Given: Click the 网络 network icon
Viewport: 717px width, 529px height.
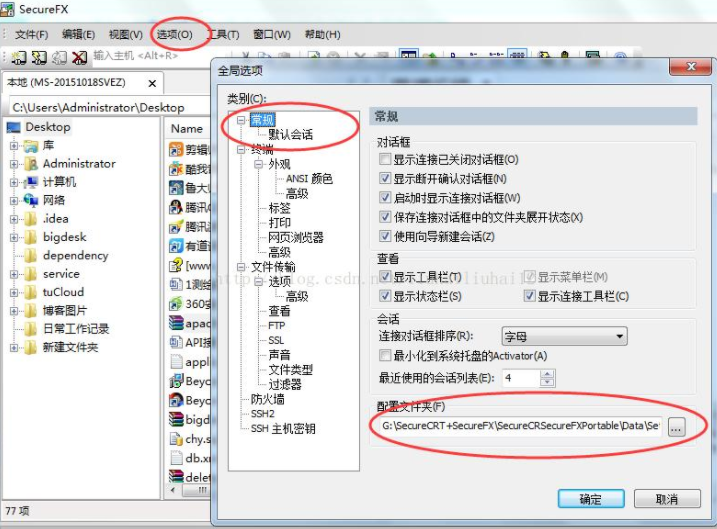Looking at the screenshot, I should click(31, 200).
